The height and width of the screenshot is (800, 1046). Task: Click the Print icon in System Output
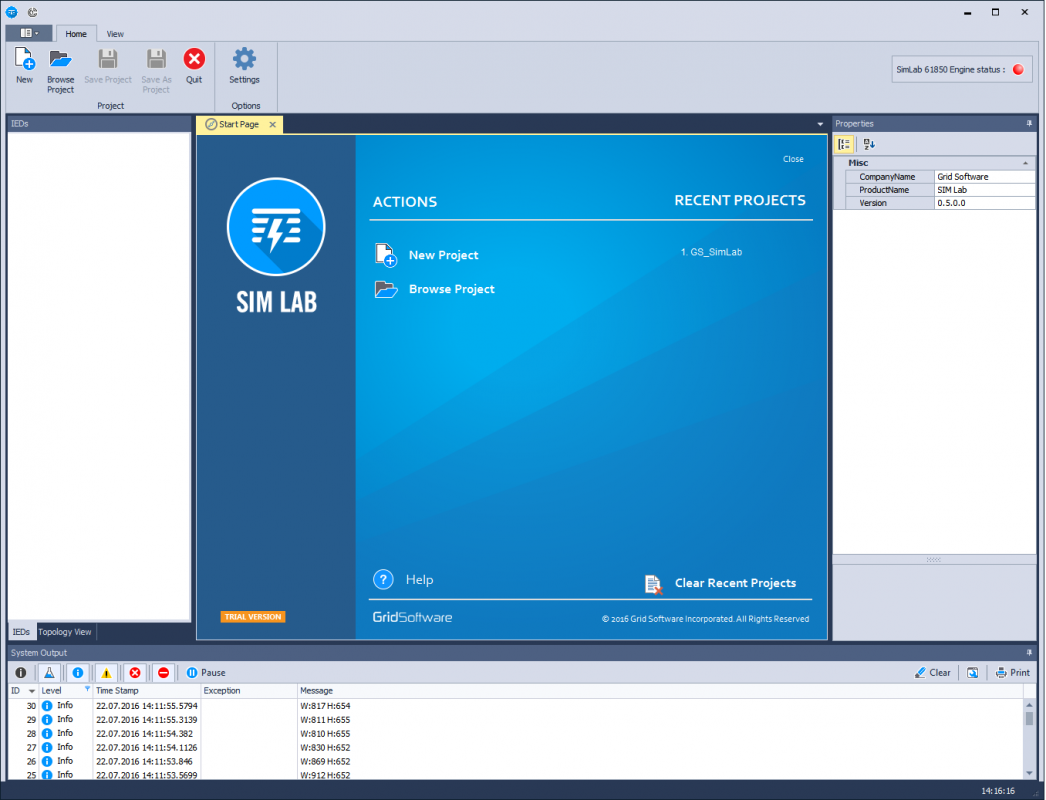[1013, 672]
